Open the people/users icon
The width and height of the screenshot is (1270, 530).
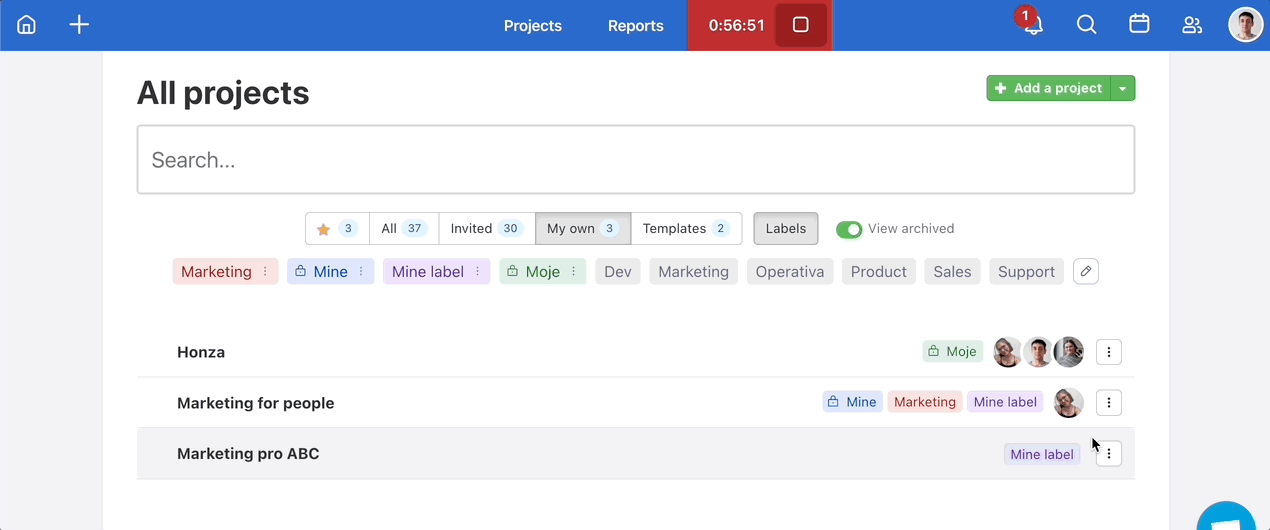coord(1192,25)
